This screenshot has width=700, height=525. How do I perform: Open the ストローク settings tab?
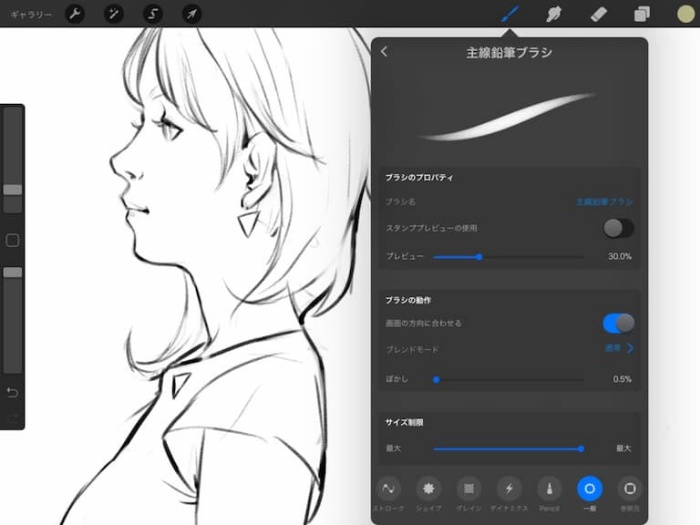point(388,494)
